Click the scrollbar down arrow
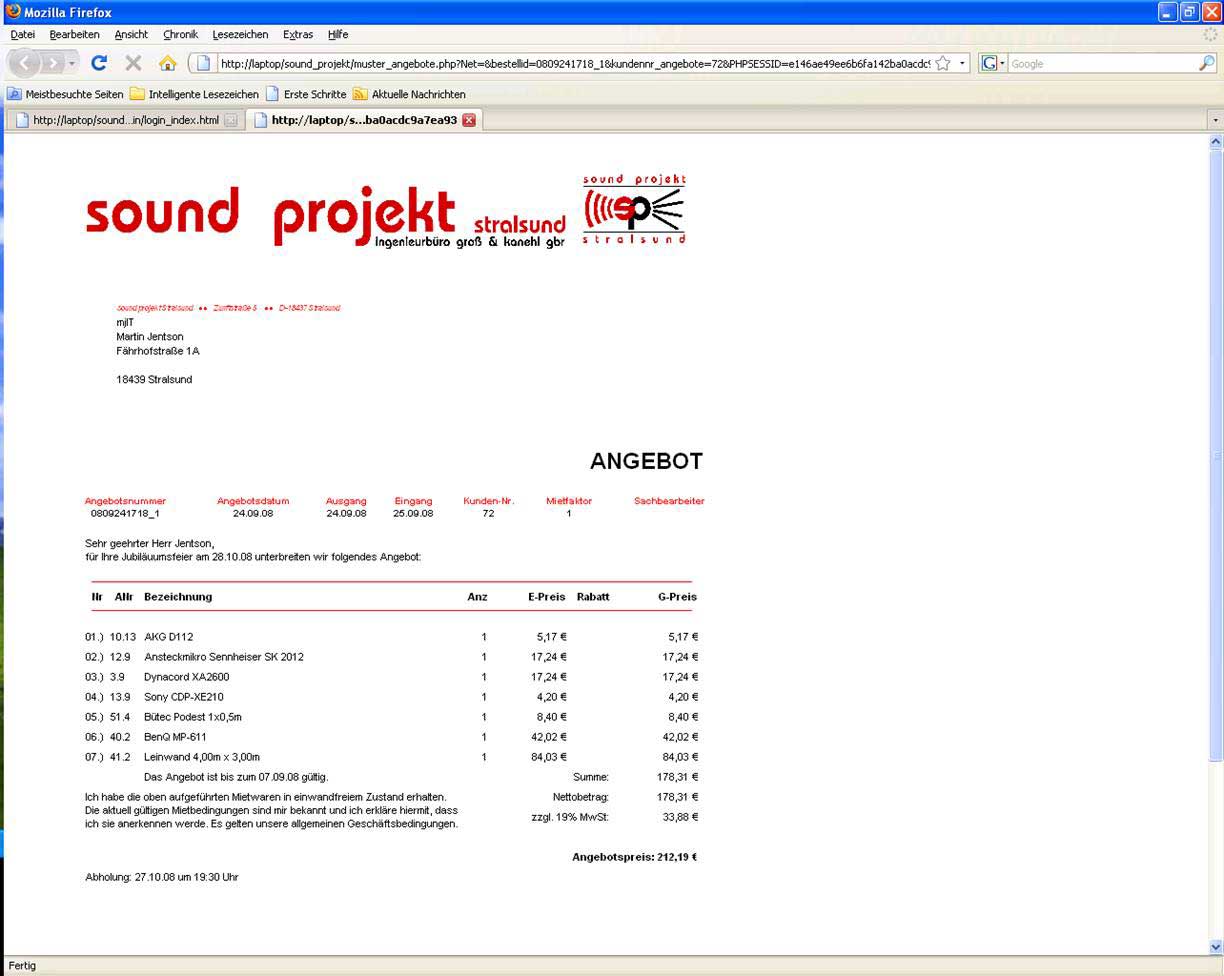1224x976 pixels. [x=1216, y=947]
